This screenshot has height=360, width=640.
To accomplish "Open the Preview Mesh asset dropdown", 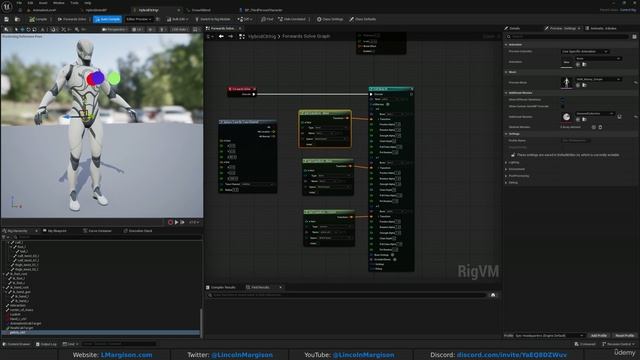I will [598, 79].
